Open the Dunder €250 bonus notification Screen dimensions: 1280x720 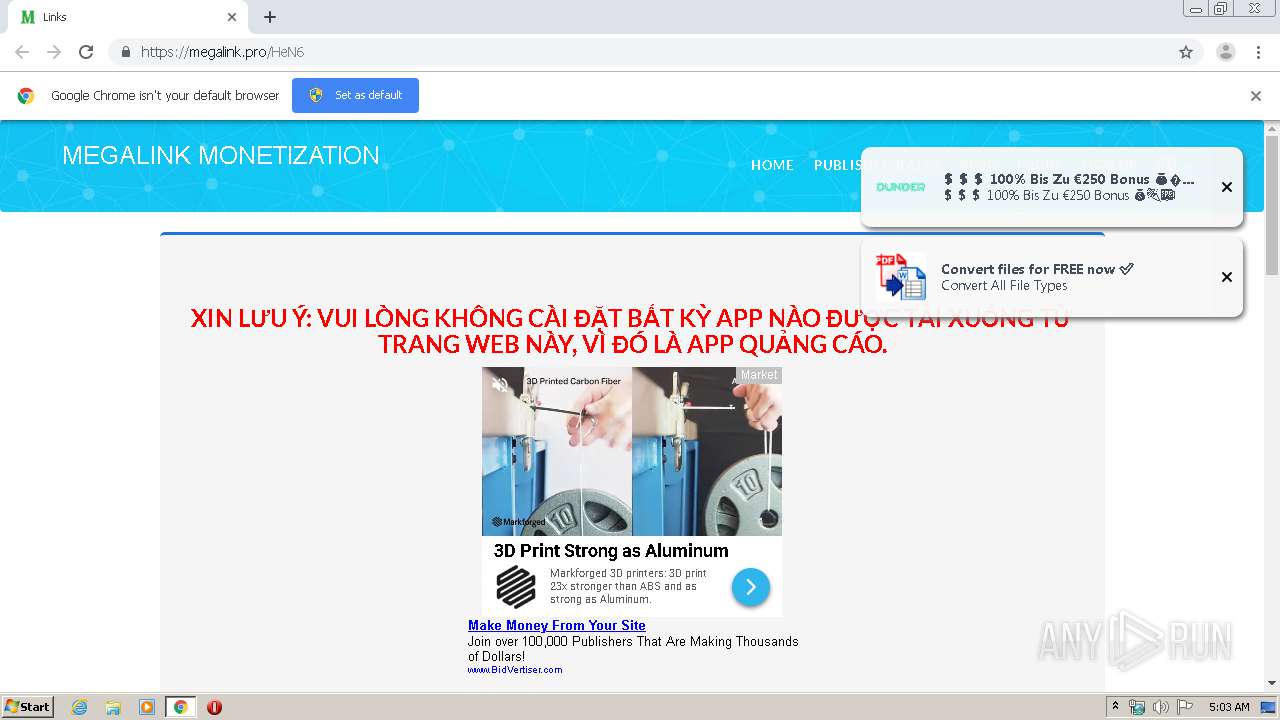click(1052, 187)
